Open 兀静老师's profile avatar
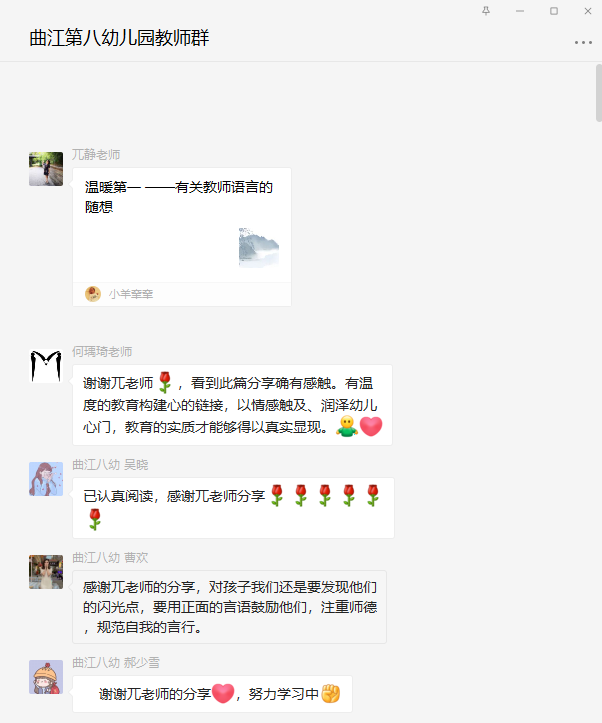 coord(46,169)
